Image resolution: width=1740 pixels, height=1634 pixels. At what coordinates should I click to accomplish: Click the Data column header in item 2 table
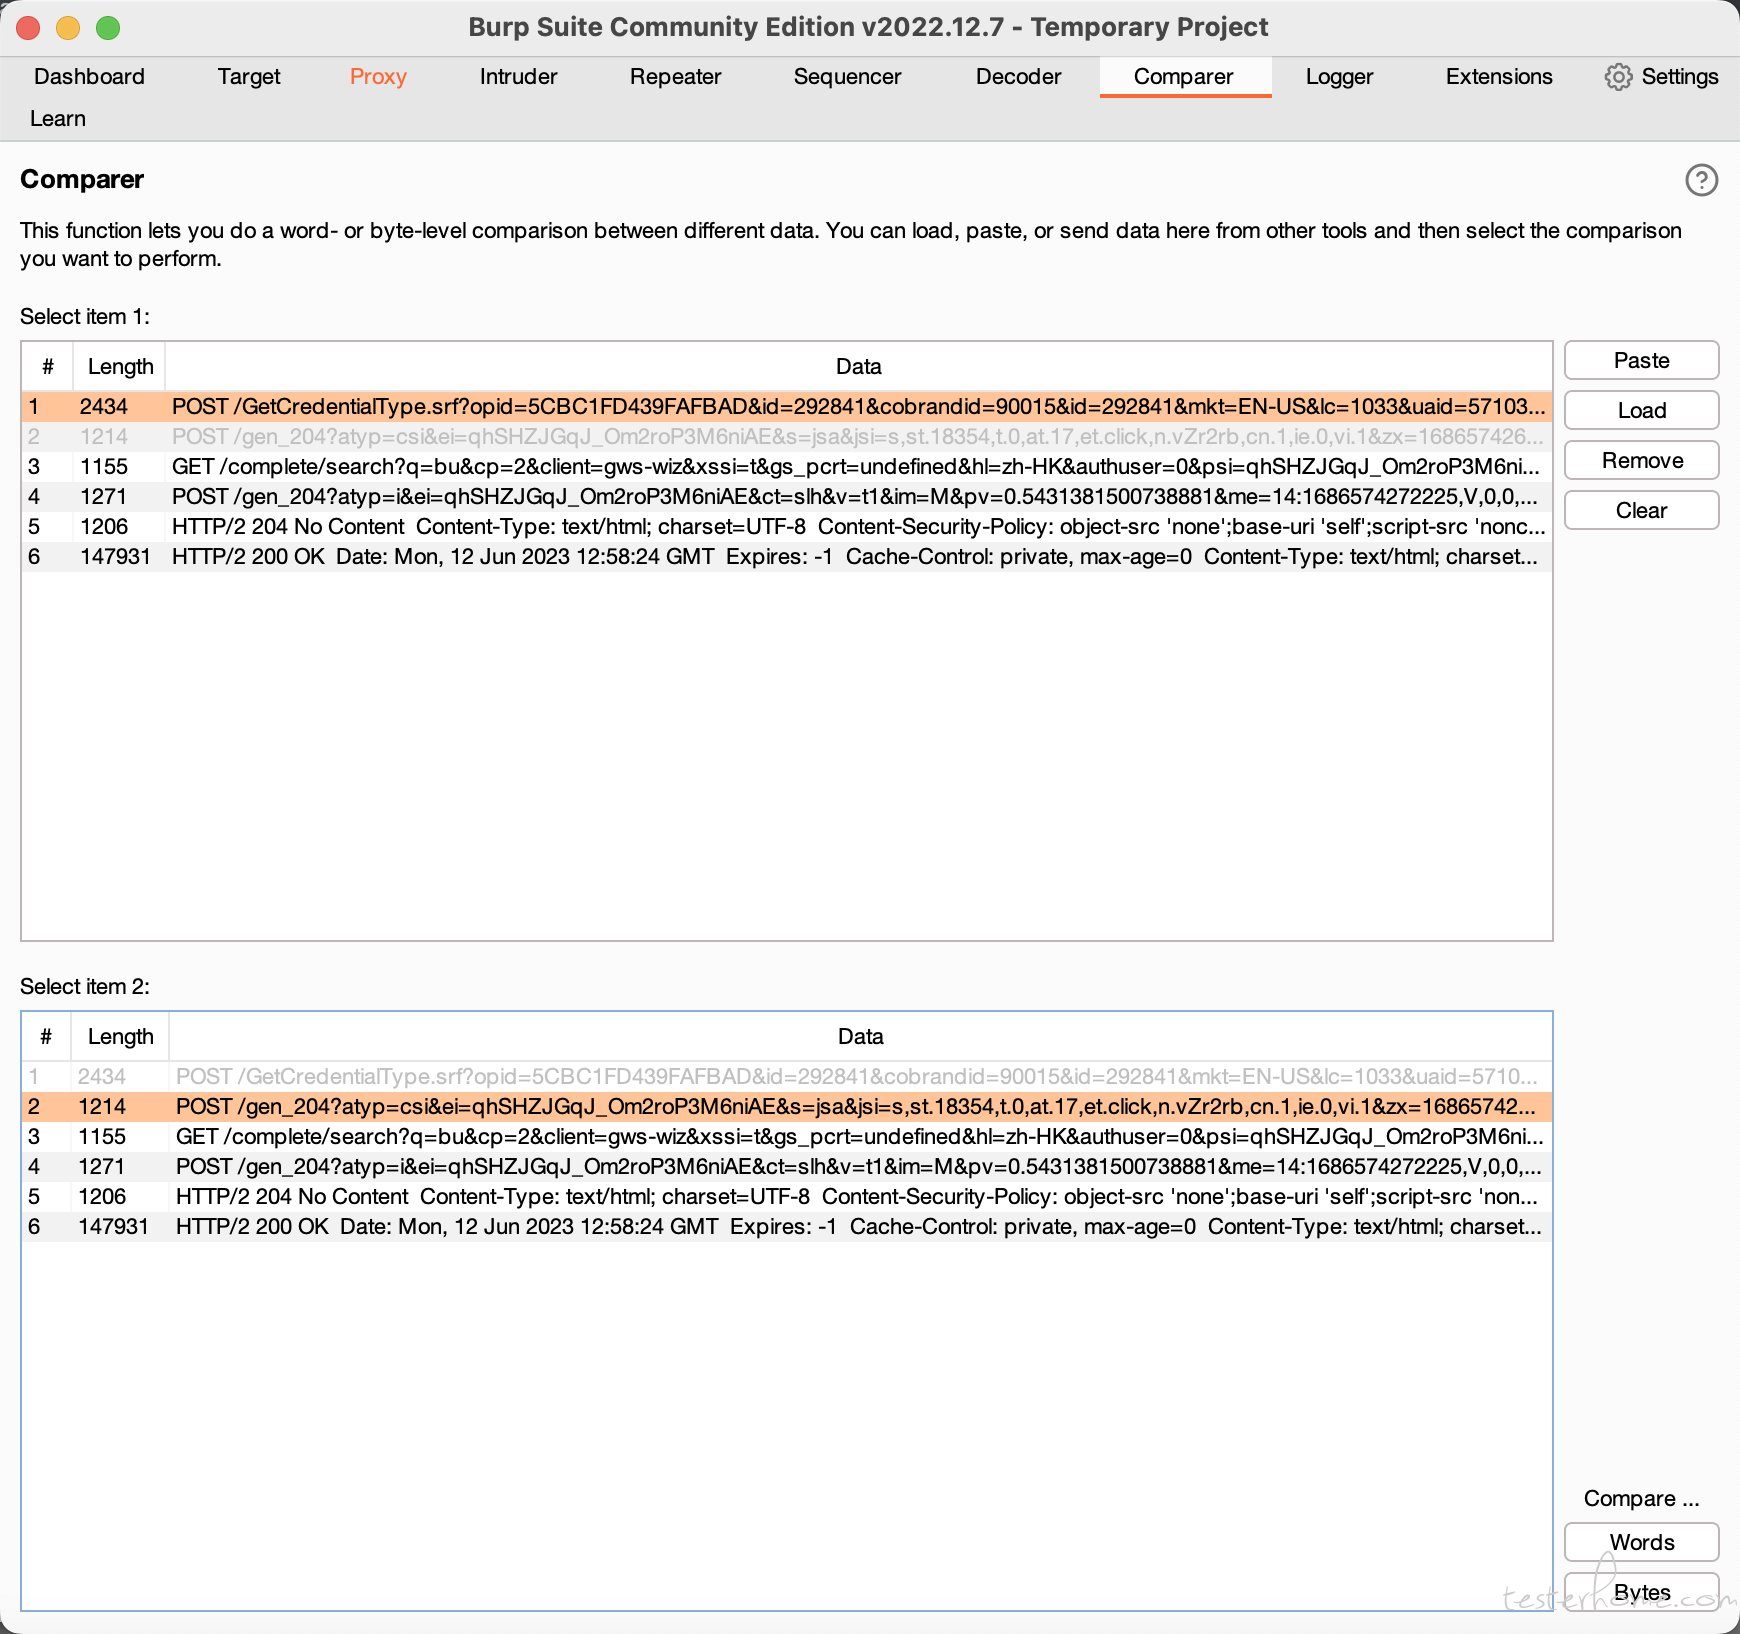click(x=860, y=1036)
